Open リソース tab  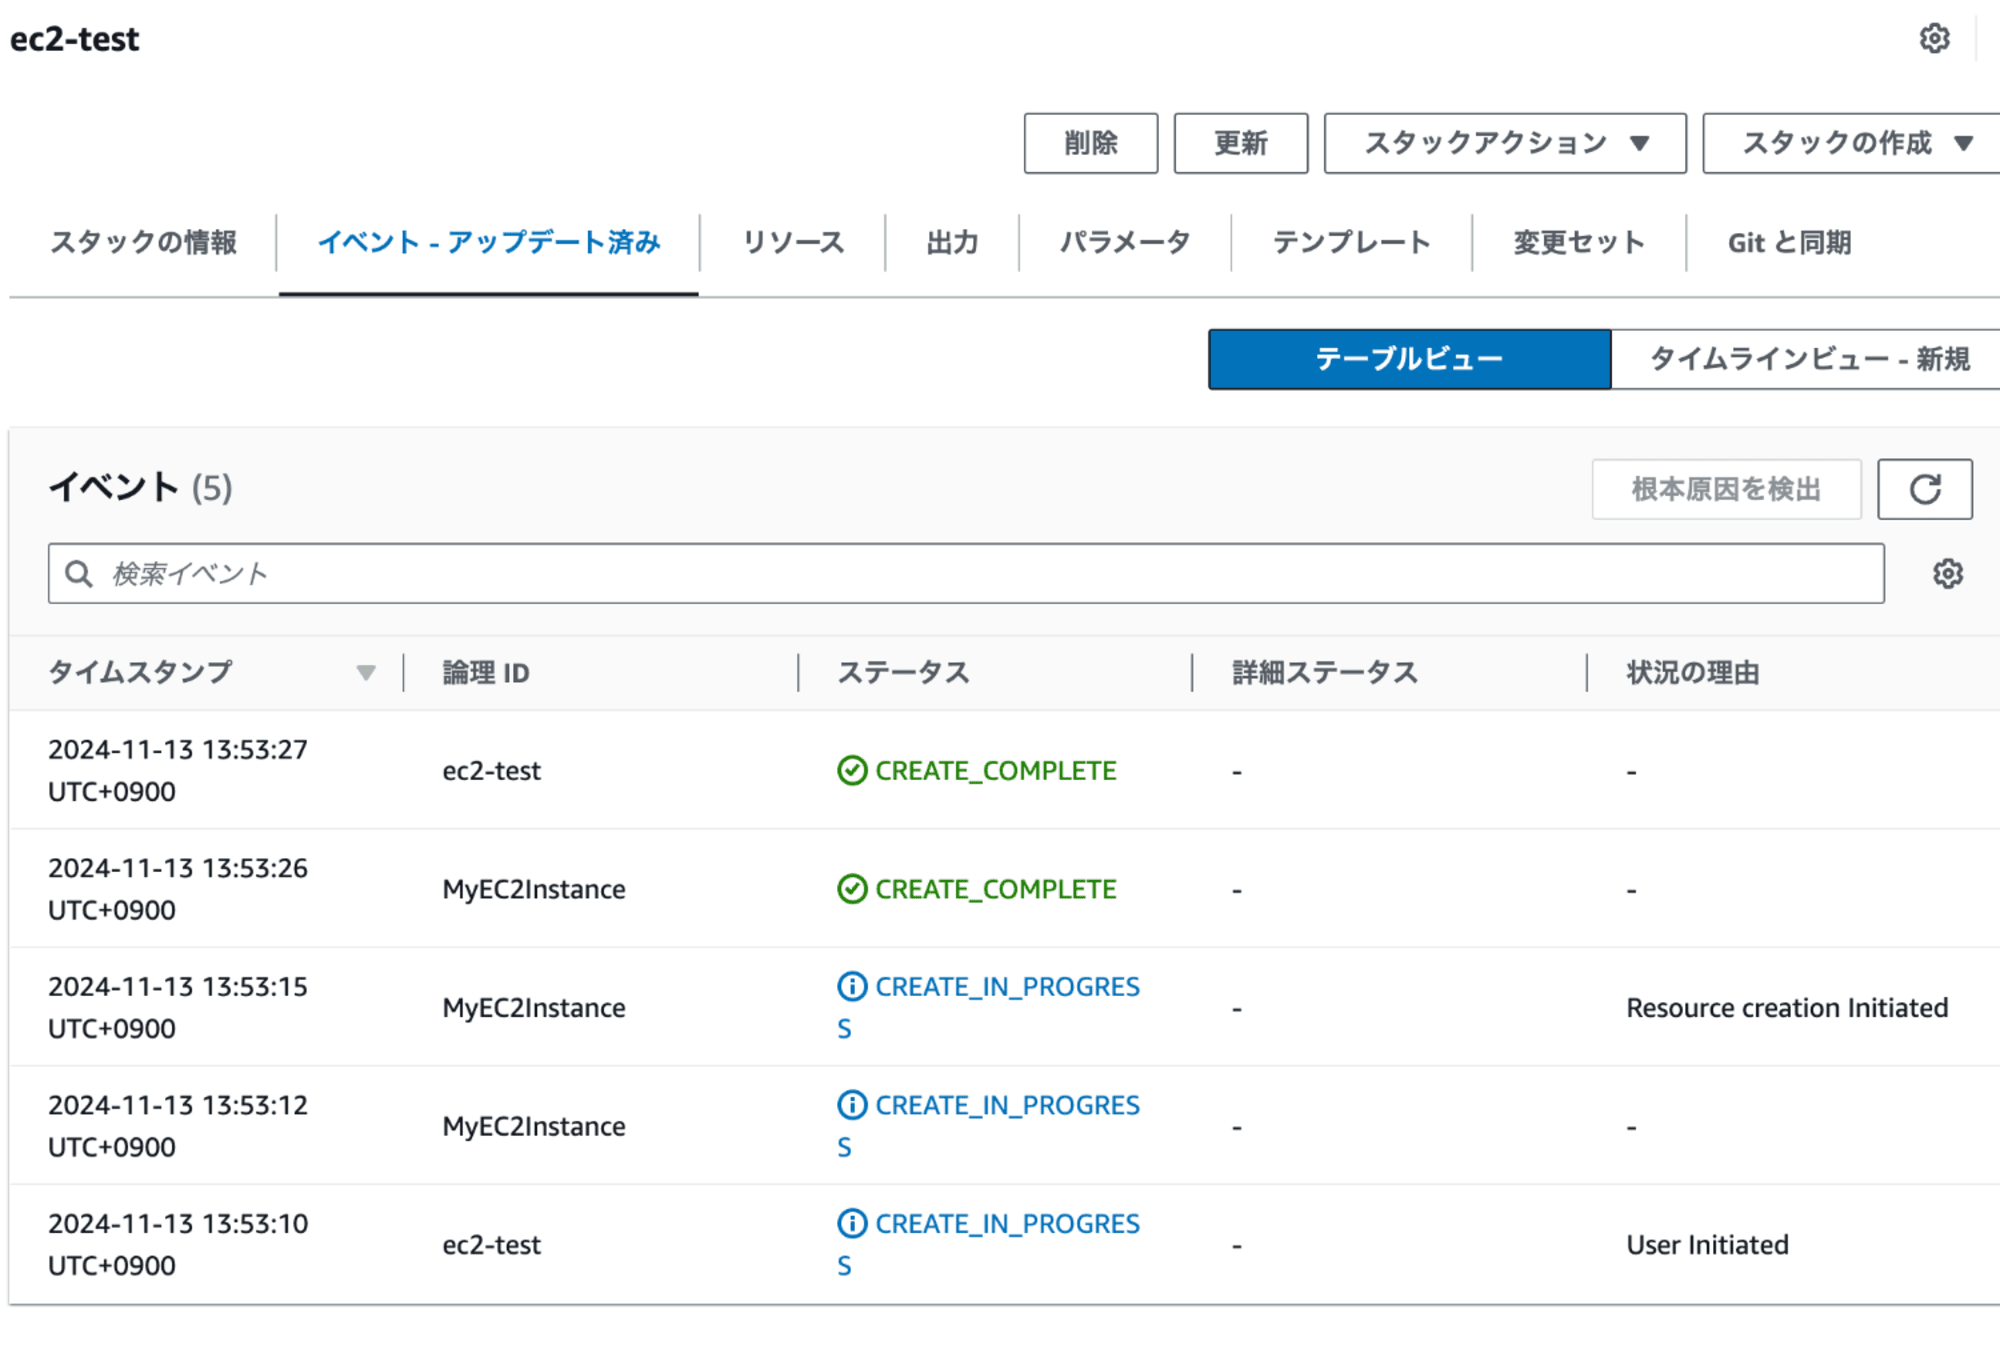point(793,242)
